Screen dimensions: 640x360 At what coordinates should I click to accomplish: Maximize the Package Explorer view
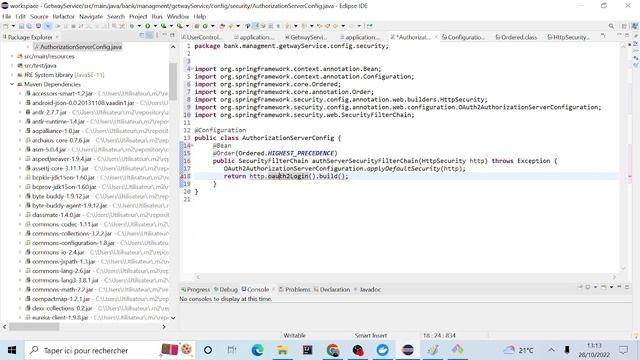point(172,35)
